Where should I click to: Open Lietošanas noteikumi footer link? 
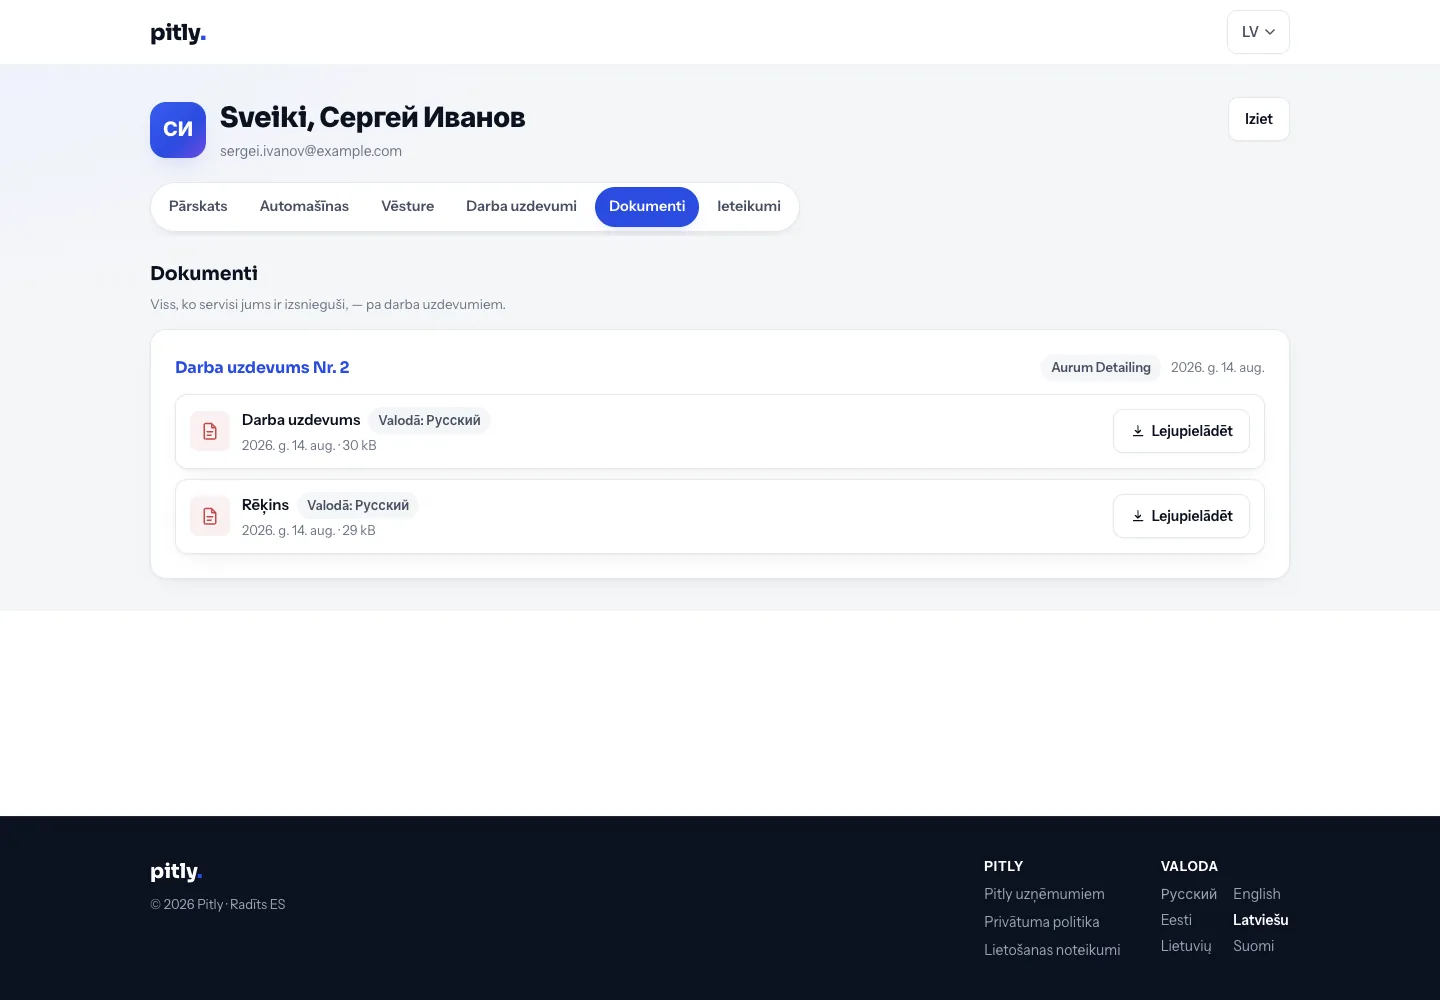pos(1052,950)
